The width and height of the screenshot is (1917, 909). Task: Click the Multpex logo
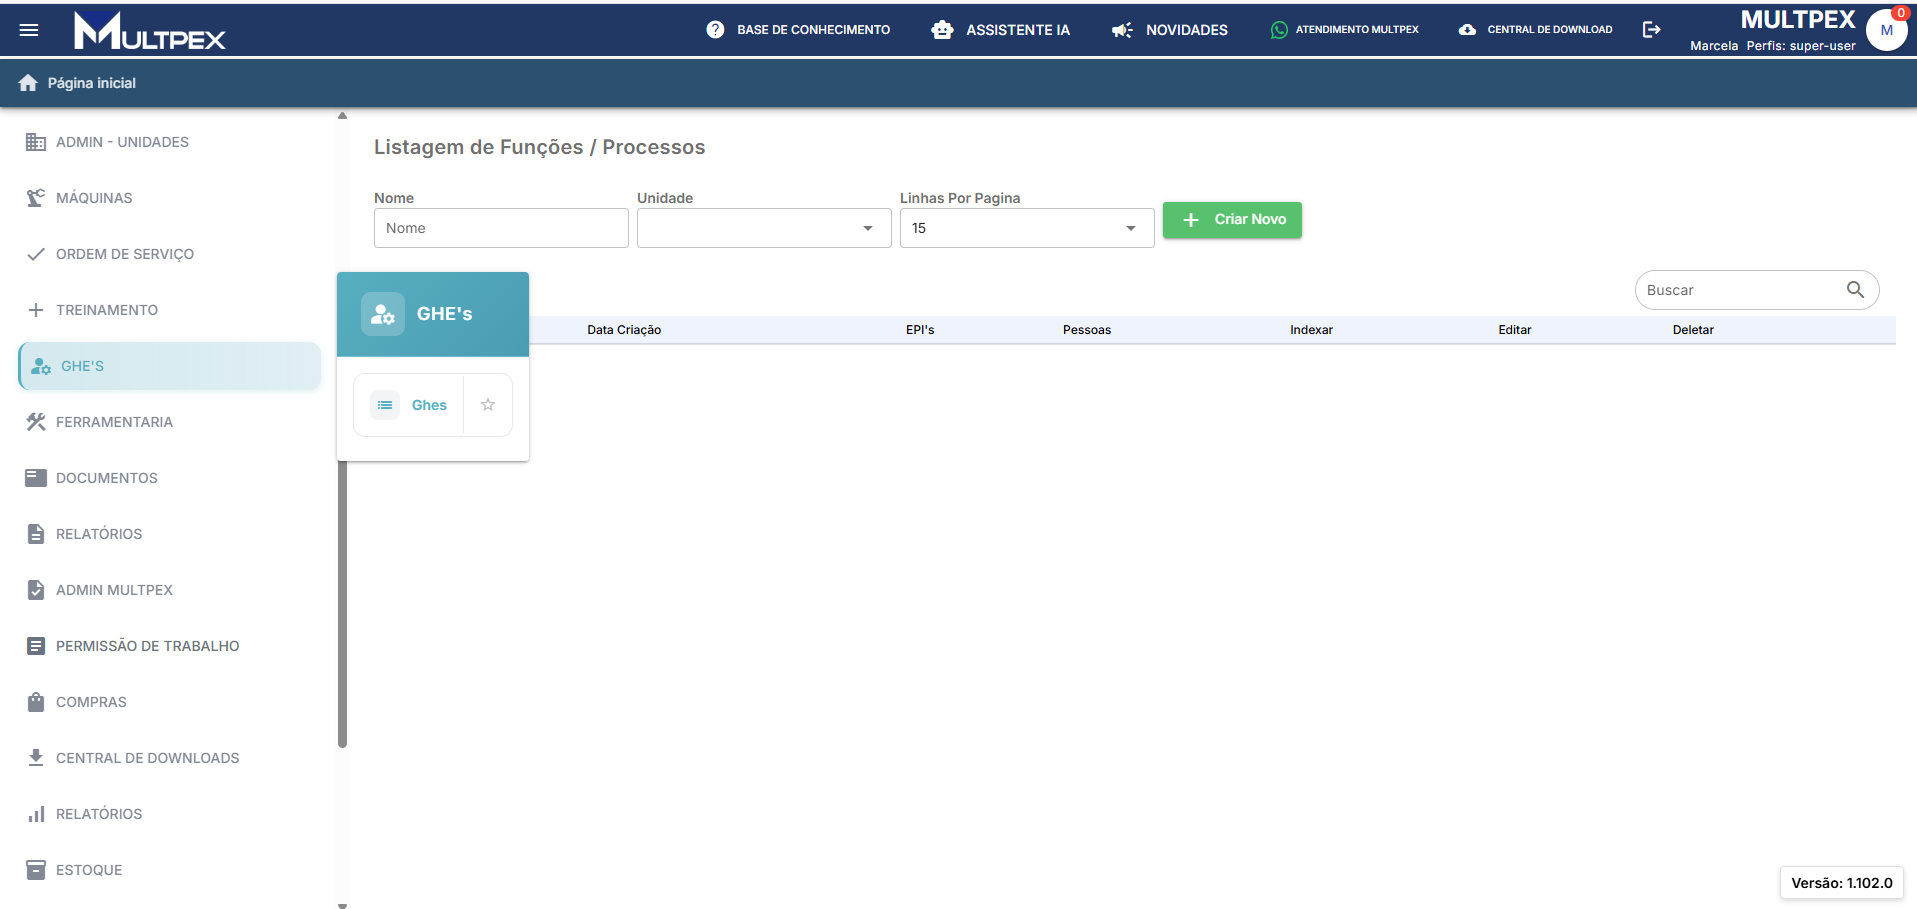coord(150,31)
